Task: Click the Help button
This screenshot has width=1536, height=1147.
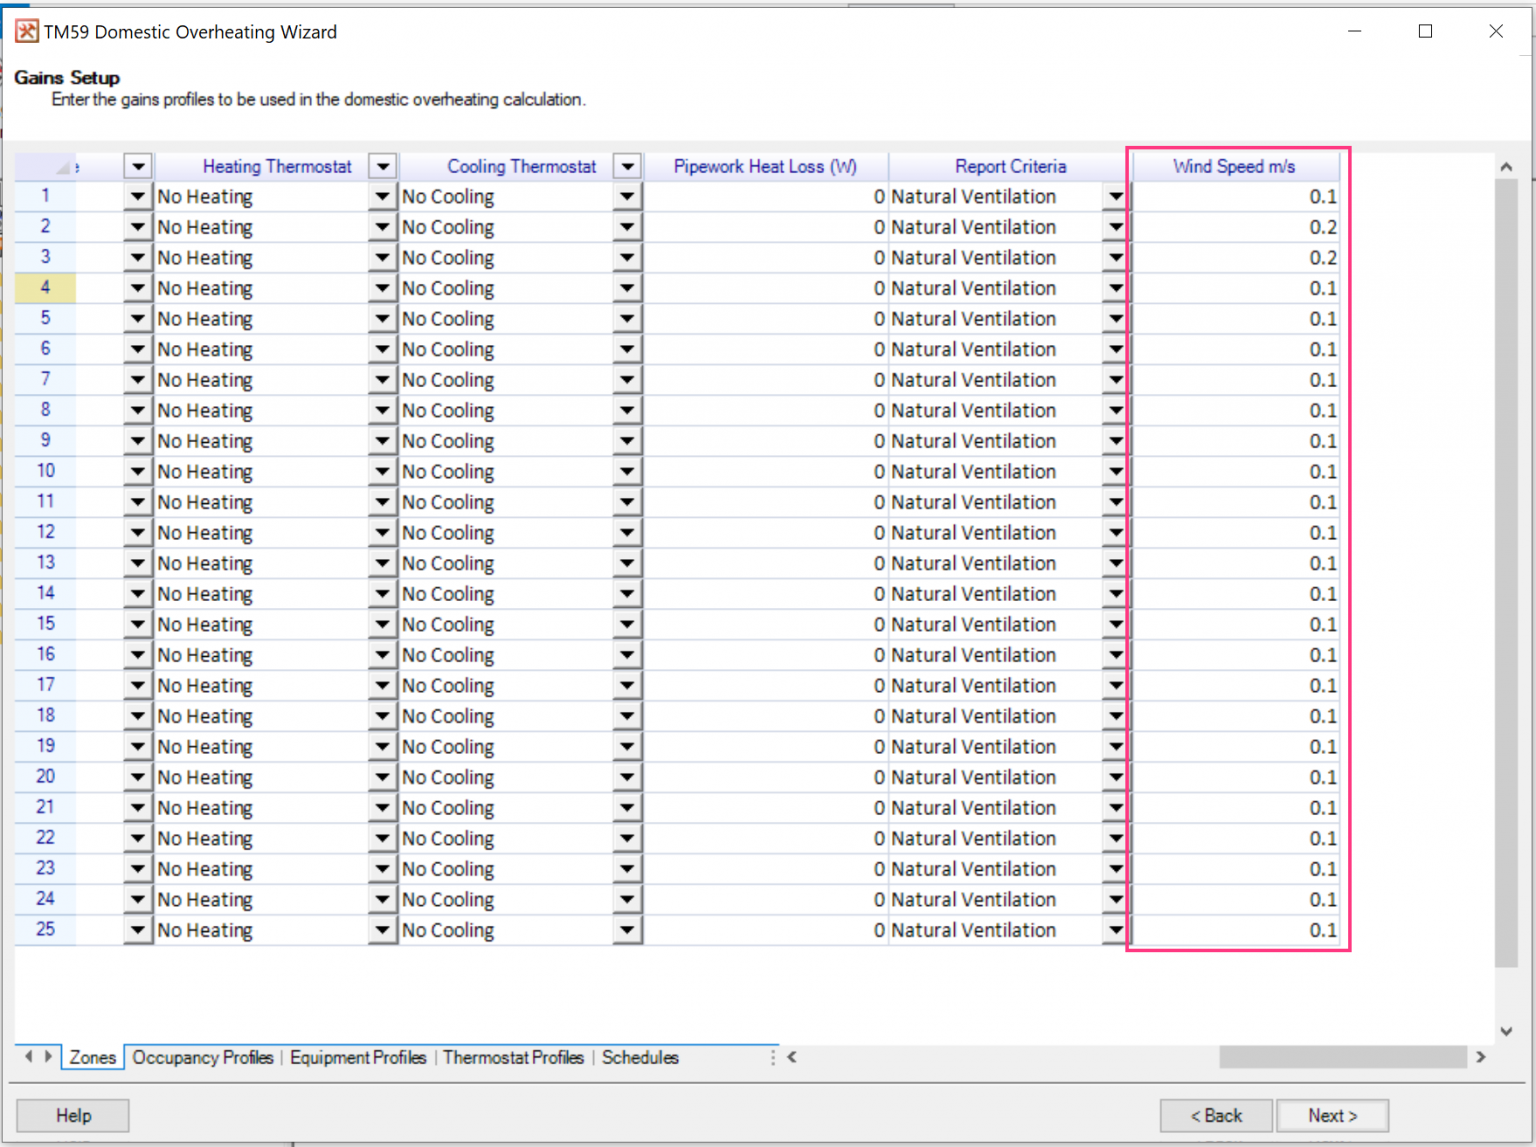Action: [x=73, y=1115]
